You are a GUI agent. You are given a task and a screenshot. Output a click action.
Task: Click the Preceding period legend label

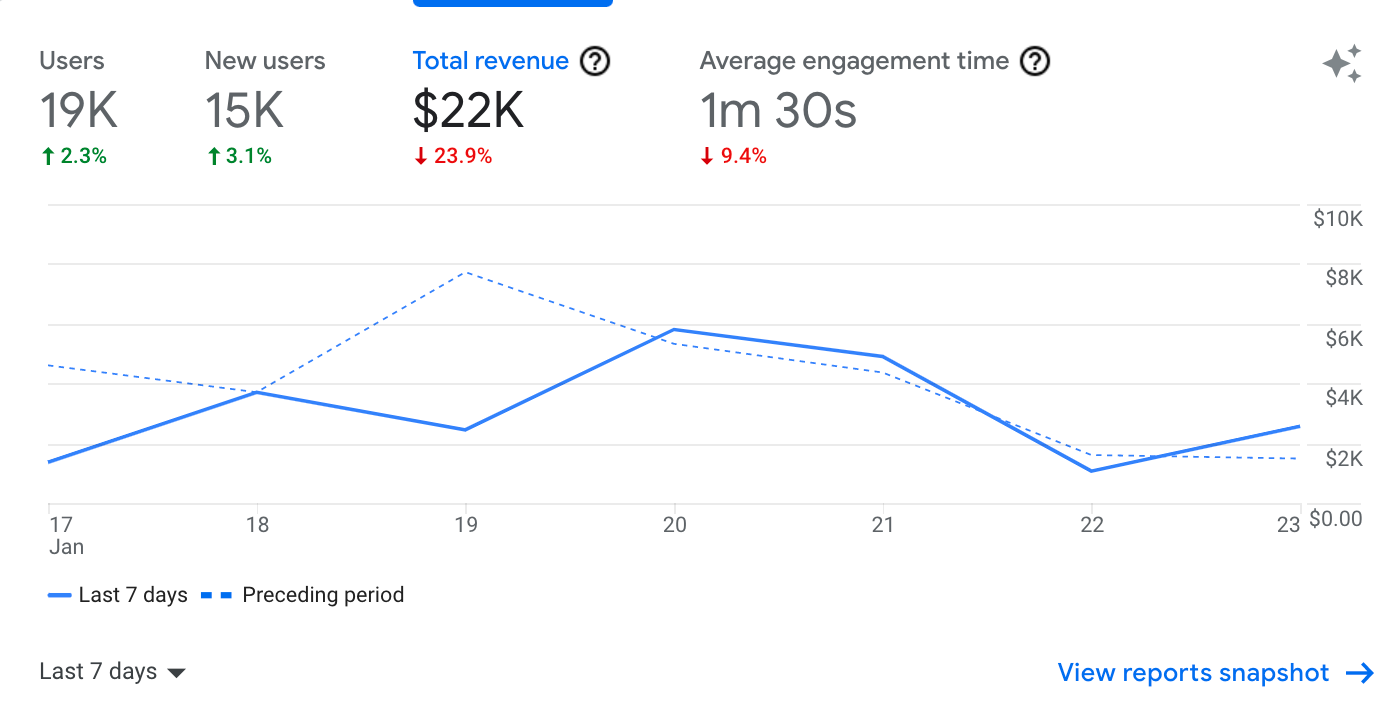pos(323,595)
